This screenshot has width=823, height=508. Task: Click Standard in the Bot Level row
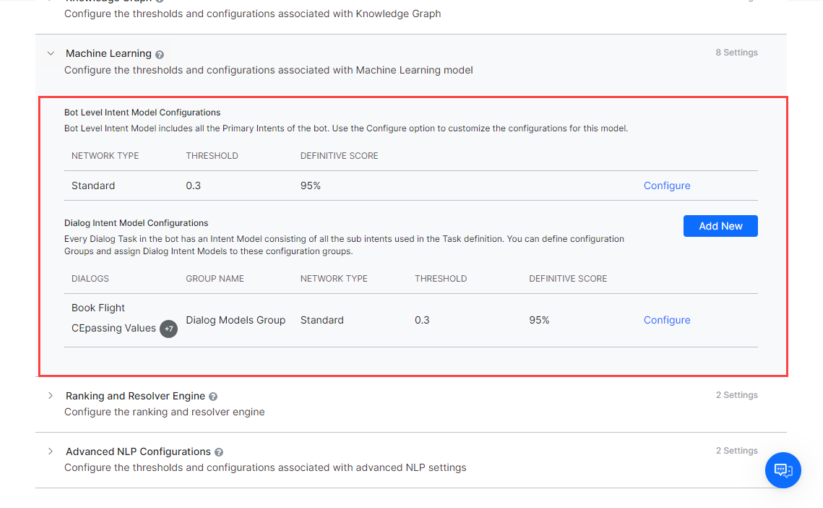(93, 186)
